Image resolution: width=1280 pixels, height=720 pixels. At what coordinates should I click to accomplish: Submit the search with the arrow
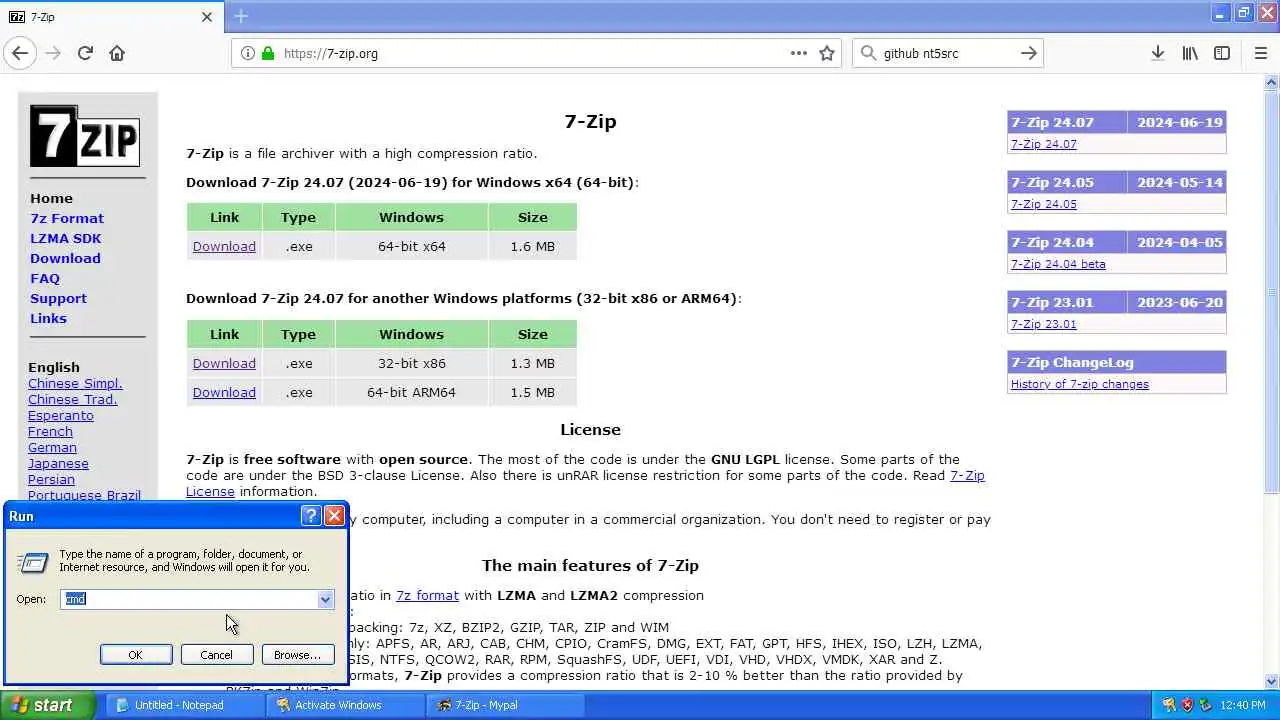click(1028, 53)
